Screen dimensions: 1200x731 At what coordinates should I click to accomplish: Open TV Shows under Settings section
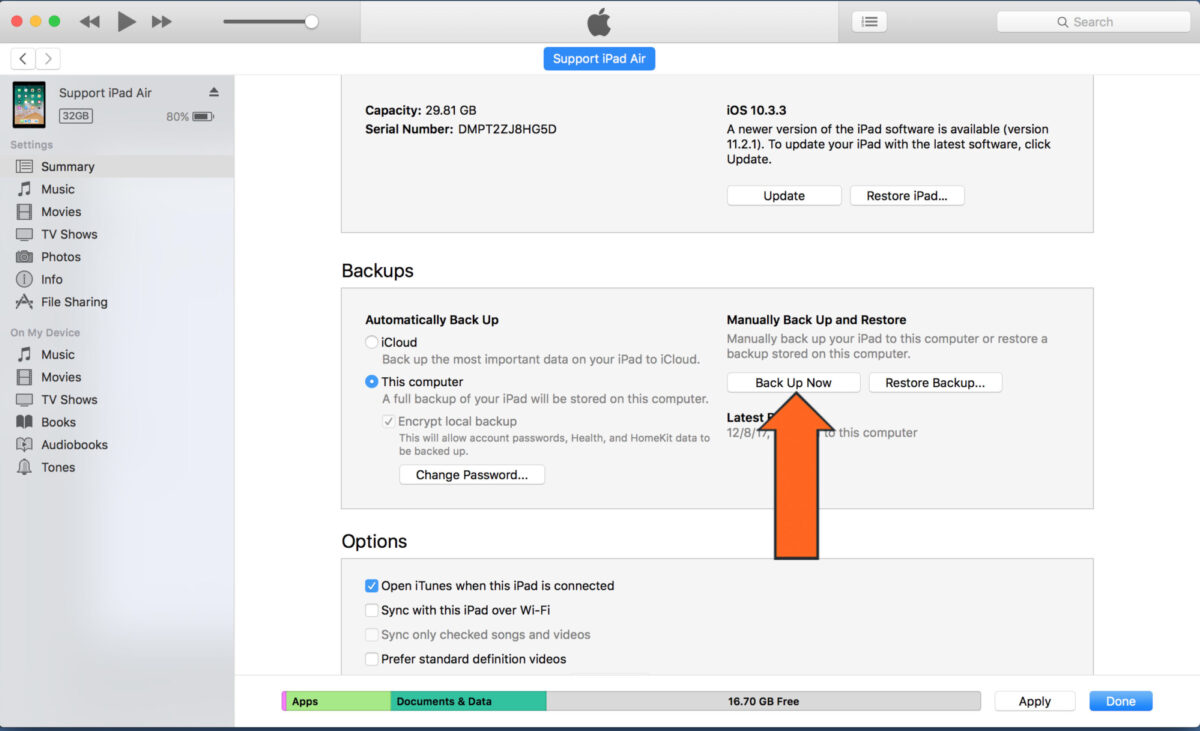tap(117, 234)
